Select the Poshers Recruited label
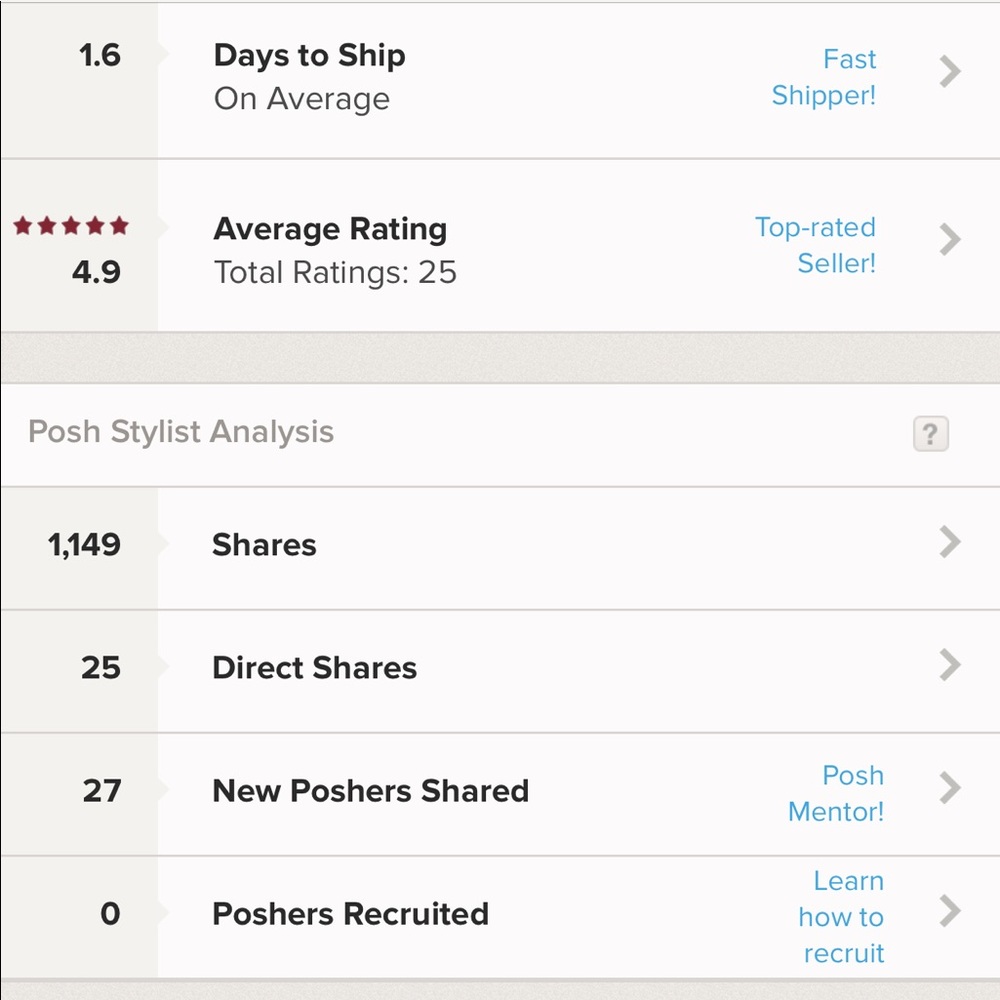Viewport: 1000px width, 1000px height. (350, 914)
